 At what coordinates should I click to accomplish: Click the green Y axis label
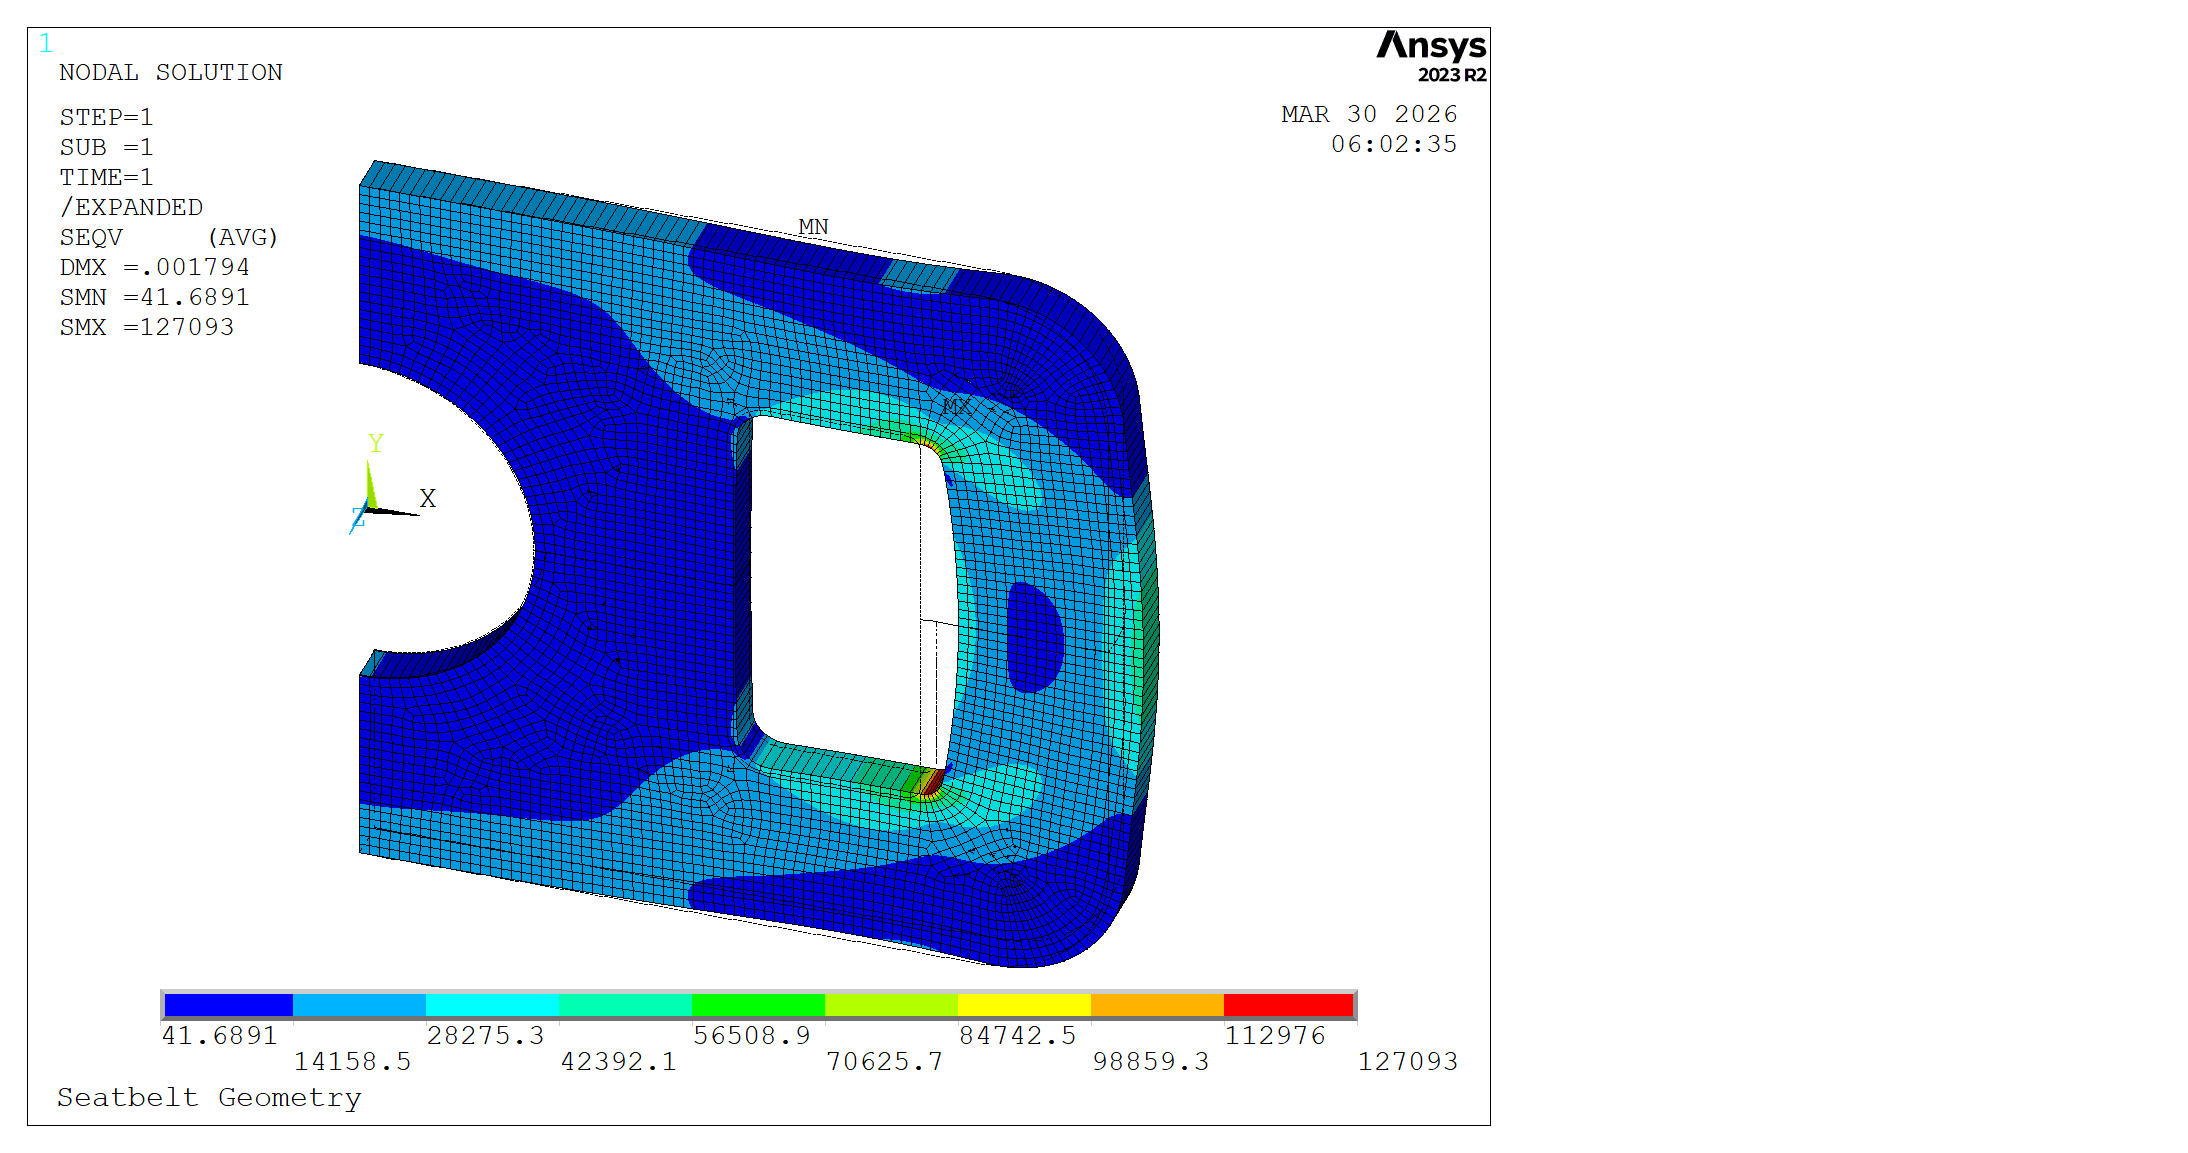tap(376, 443)
